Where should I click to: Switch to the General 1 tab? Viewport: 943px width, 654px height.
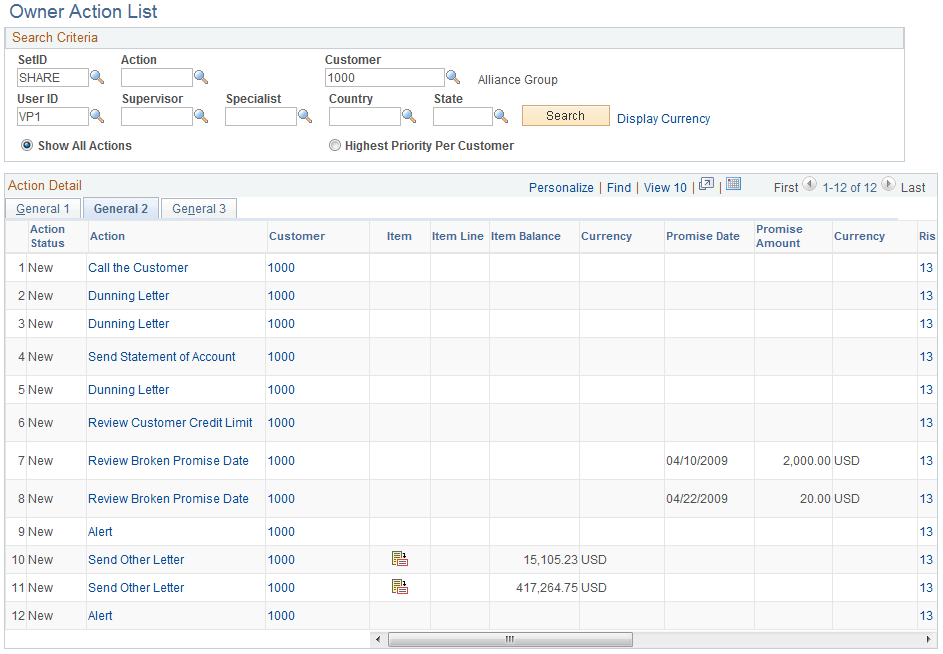[x=42, y=208]
